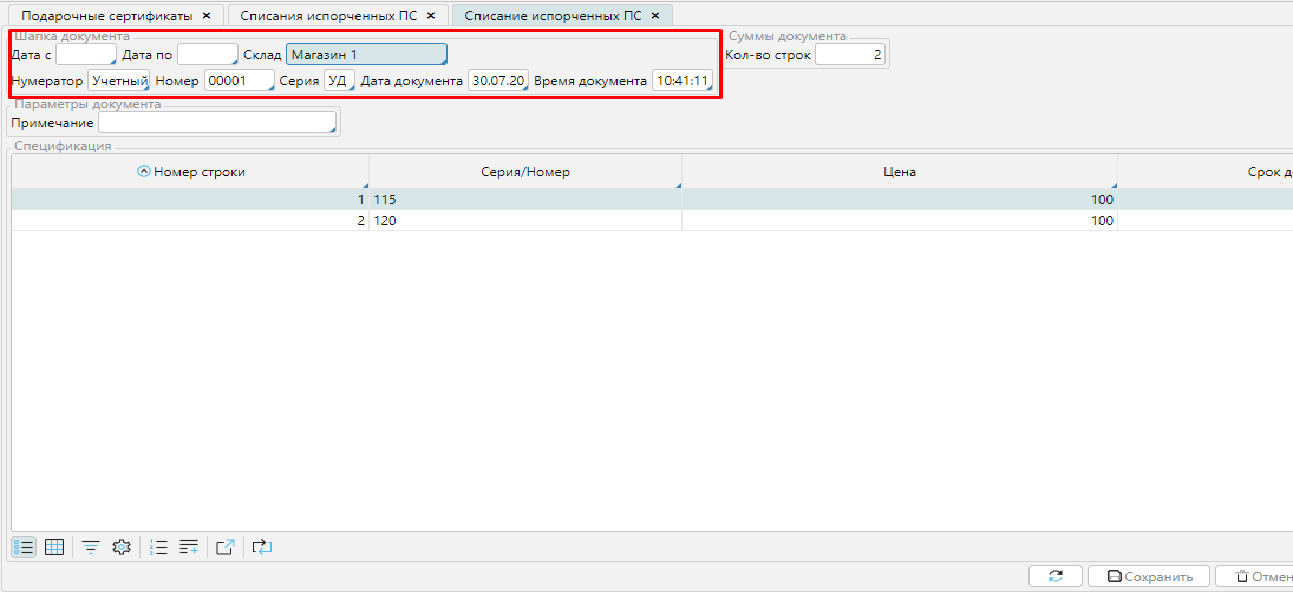1293x592 pixels.
Task: Open the filter icon in the bottom toolbar
Action: tap(91, 547)
